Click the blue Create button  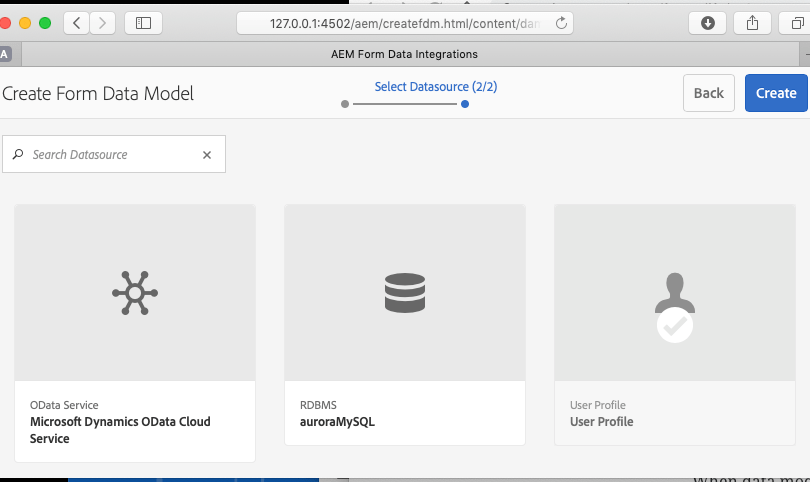click(775, 93)
